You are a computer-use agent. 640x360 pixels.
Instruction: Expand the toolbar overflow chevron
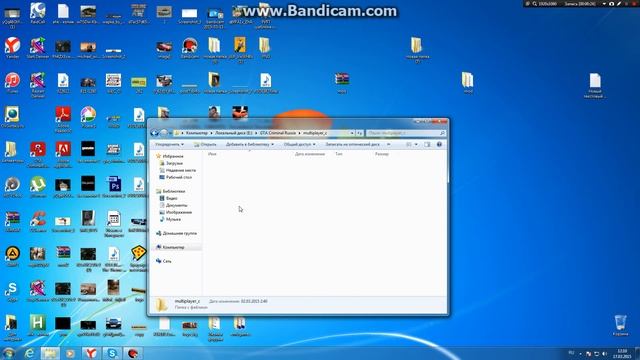point(388,144)
